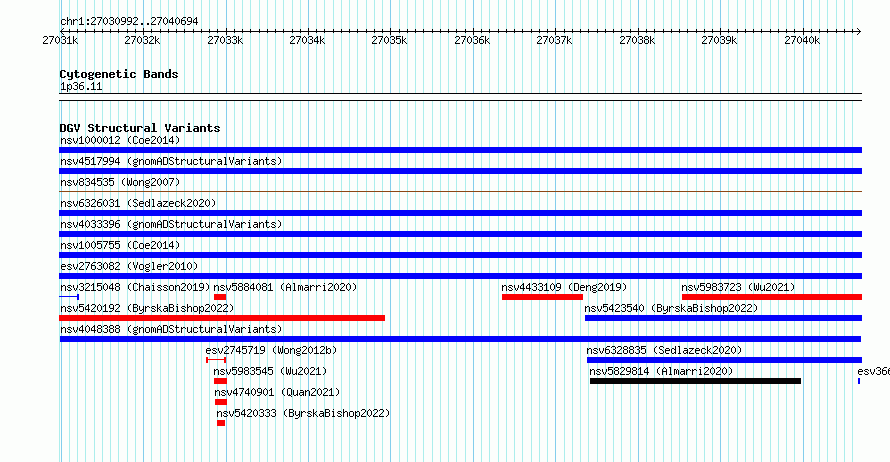Click the nsv4740901 (Quan2021) label

coord(277,392)
